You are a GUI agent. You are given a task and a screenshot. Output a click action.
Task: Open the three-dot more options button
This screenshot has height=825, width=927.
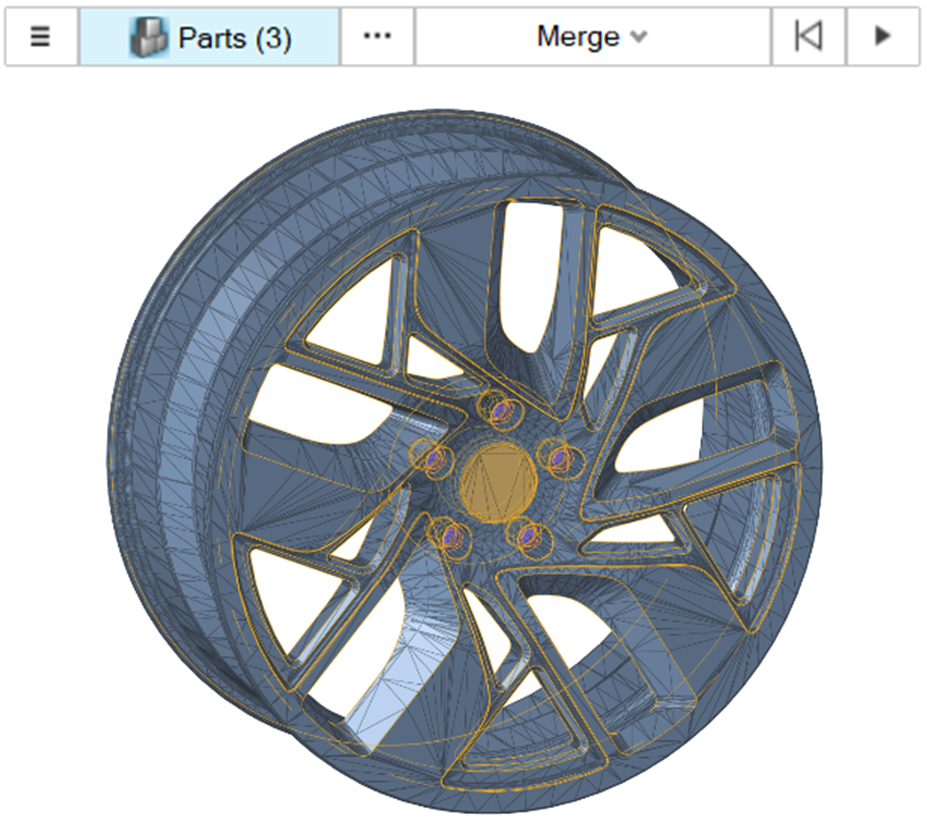point(377,36)
